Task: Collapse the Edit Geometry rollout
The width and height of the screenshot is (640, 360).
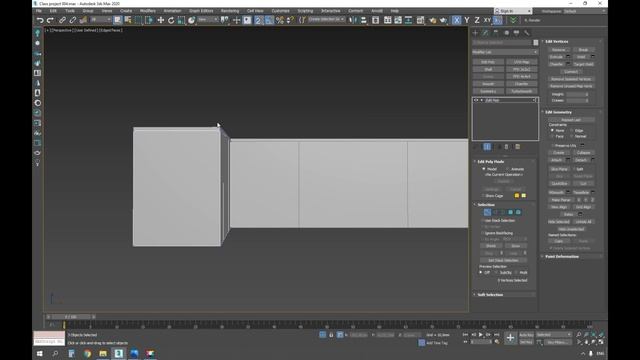Action: click(x=558, y=112)
